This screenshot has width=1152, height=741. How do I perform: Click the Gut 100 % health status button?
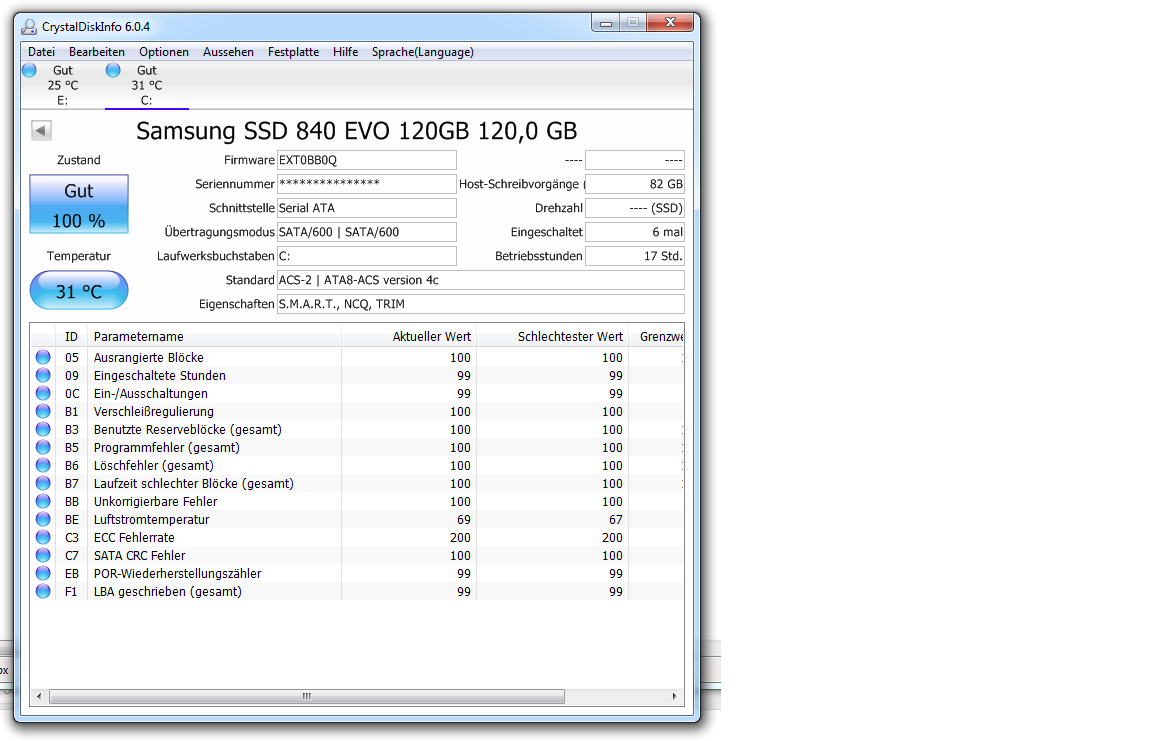point(79,205)
